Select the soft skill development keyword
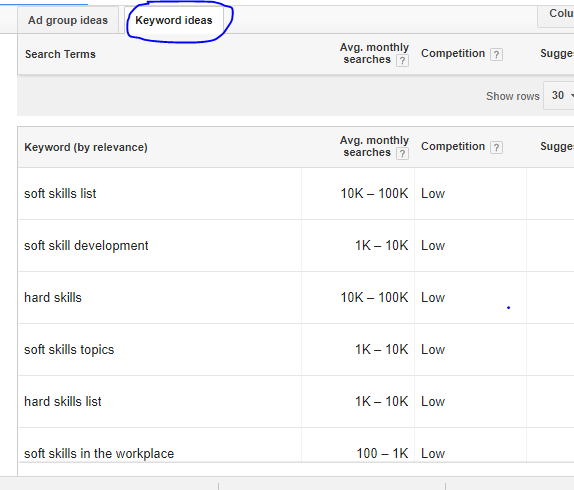The width and height of the screenshot is (574, 490). [x=86, y=246]
